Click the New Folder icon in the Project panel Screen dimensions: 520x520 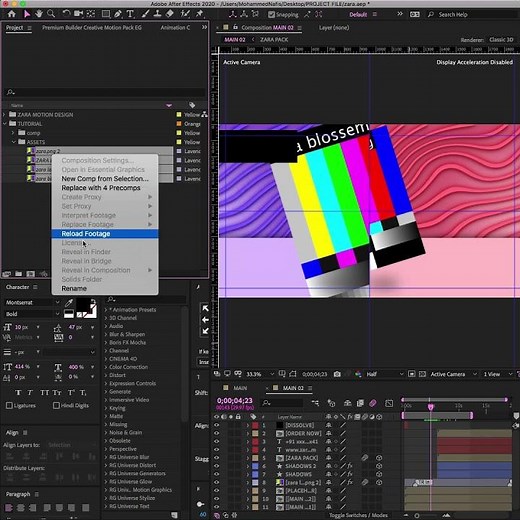pos(18,274)
